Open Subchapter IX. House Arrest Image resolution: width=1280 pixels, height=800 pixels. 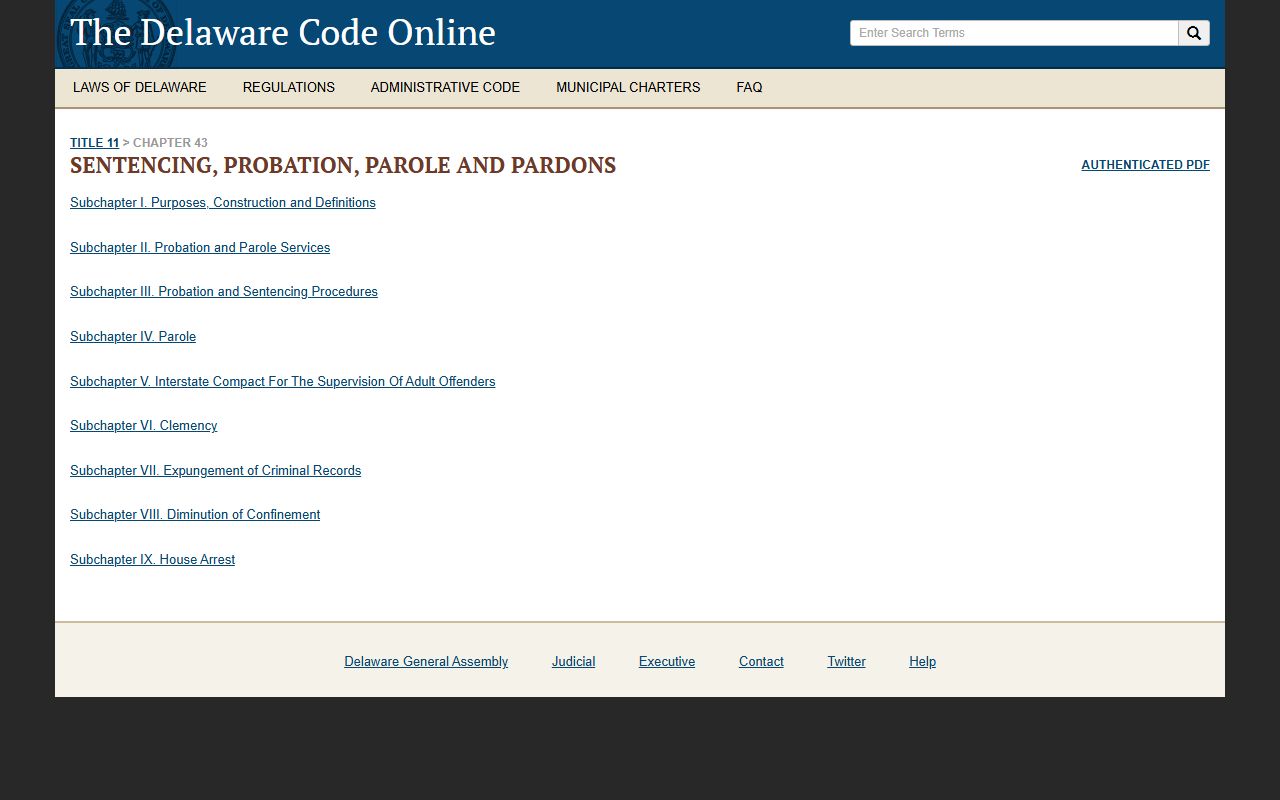pos(153,560)
